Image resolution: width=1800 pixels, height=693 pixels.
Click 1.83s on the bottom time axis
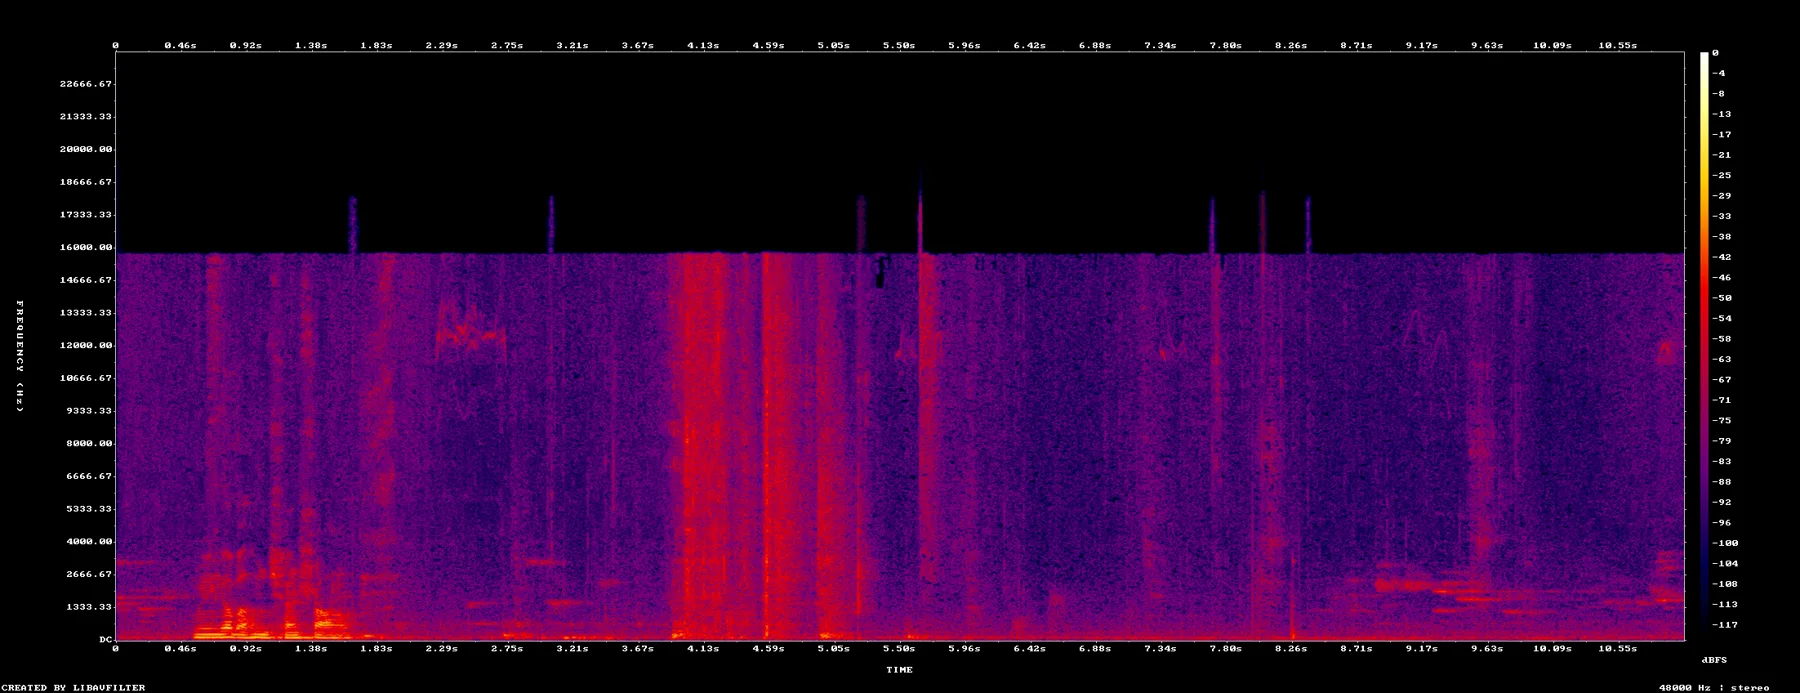click(x=376, y=649)
